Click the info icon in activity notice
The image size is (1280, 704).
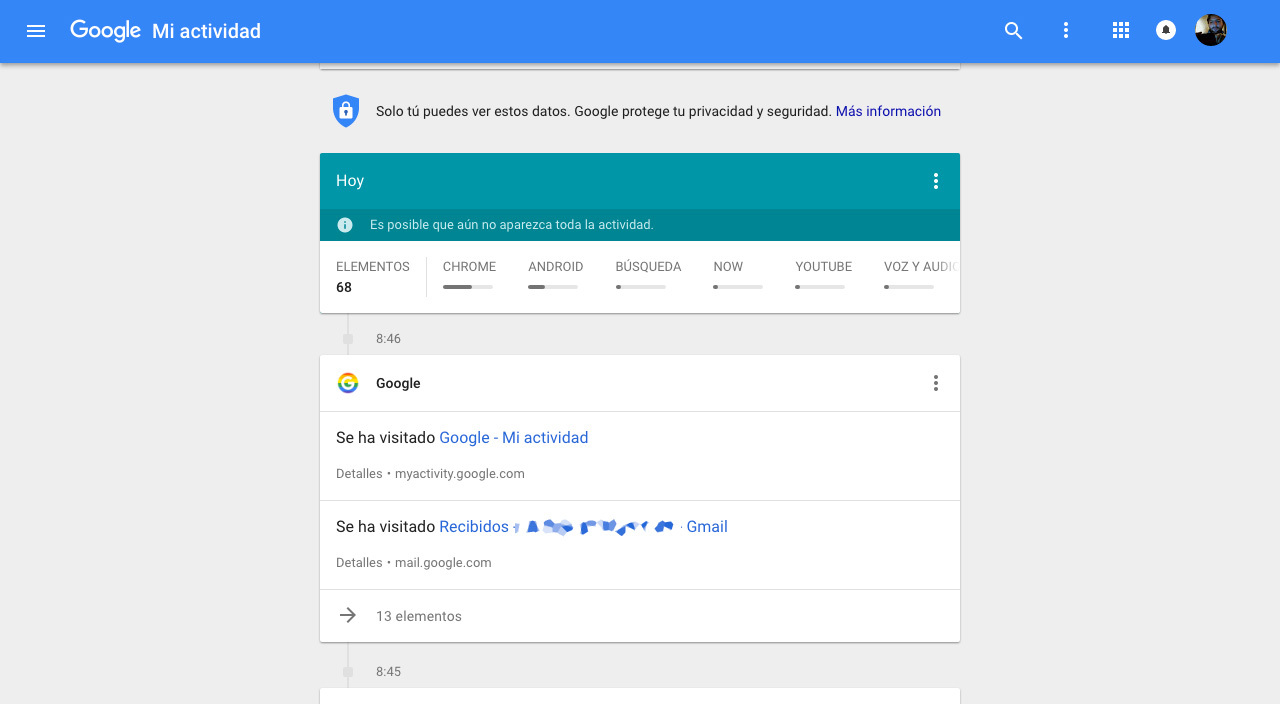(345, 225)
